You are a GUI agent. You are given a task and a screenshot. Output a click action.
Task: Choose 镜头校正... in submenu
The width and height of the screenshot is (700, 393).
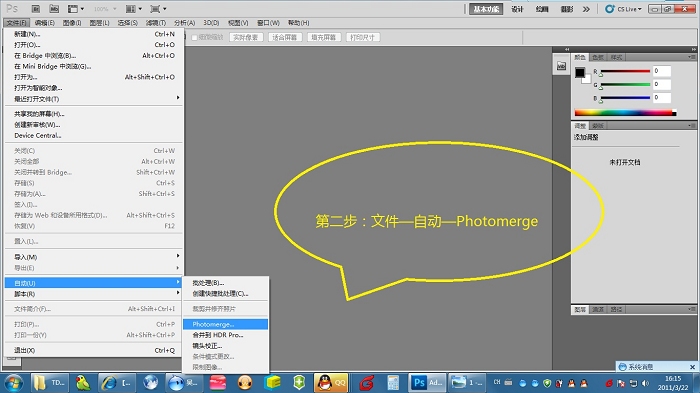(225, 346)
